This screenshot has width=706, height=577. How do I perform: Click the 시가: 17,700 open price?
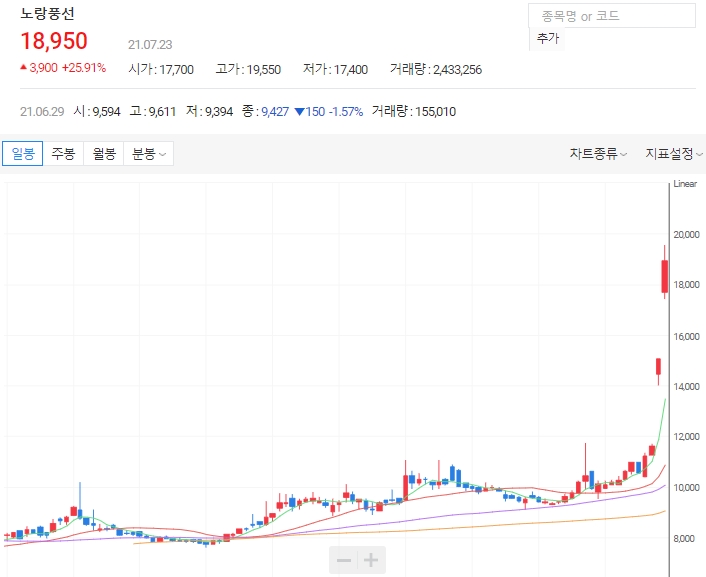pos(161,69)
